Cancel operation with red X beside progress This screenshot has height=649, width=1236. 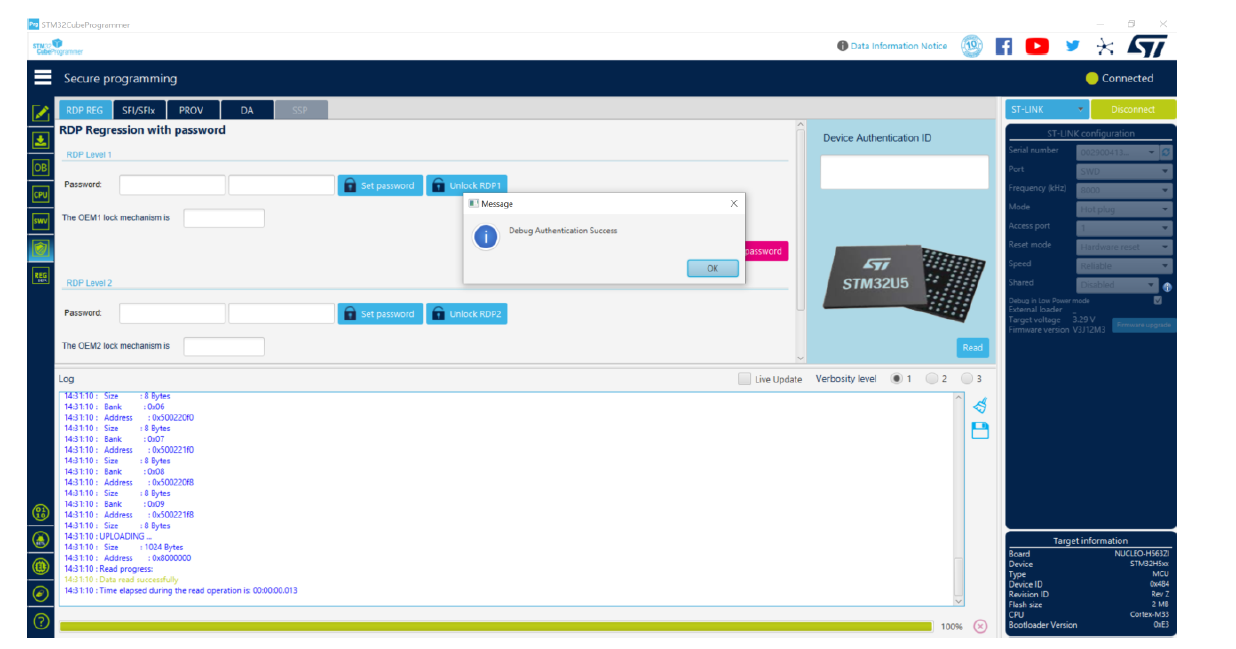pyautogui.click(x=980, y=626)
